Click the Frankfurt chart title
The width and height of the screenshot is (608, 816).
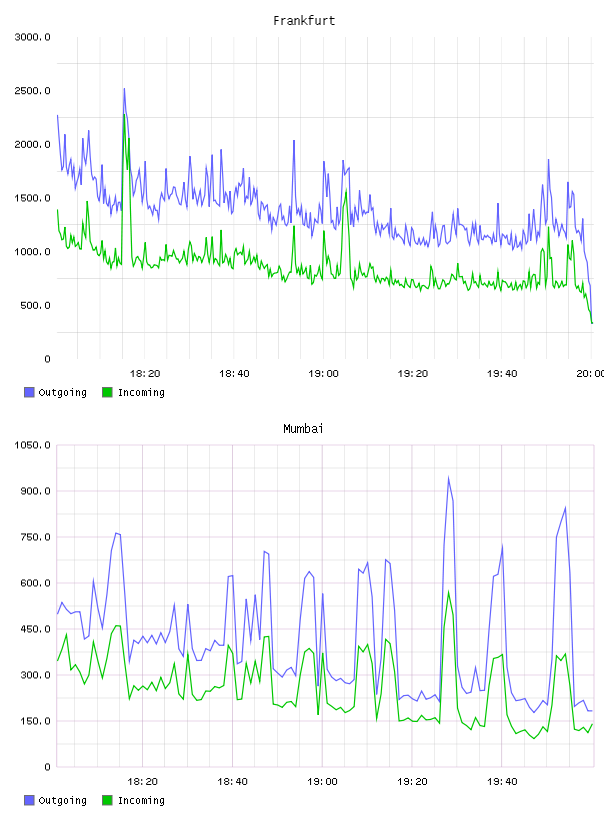(304, 21)
